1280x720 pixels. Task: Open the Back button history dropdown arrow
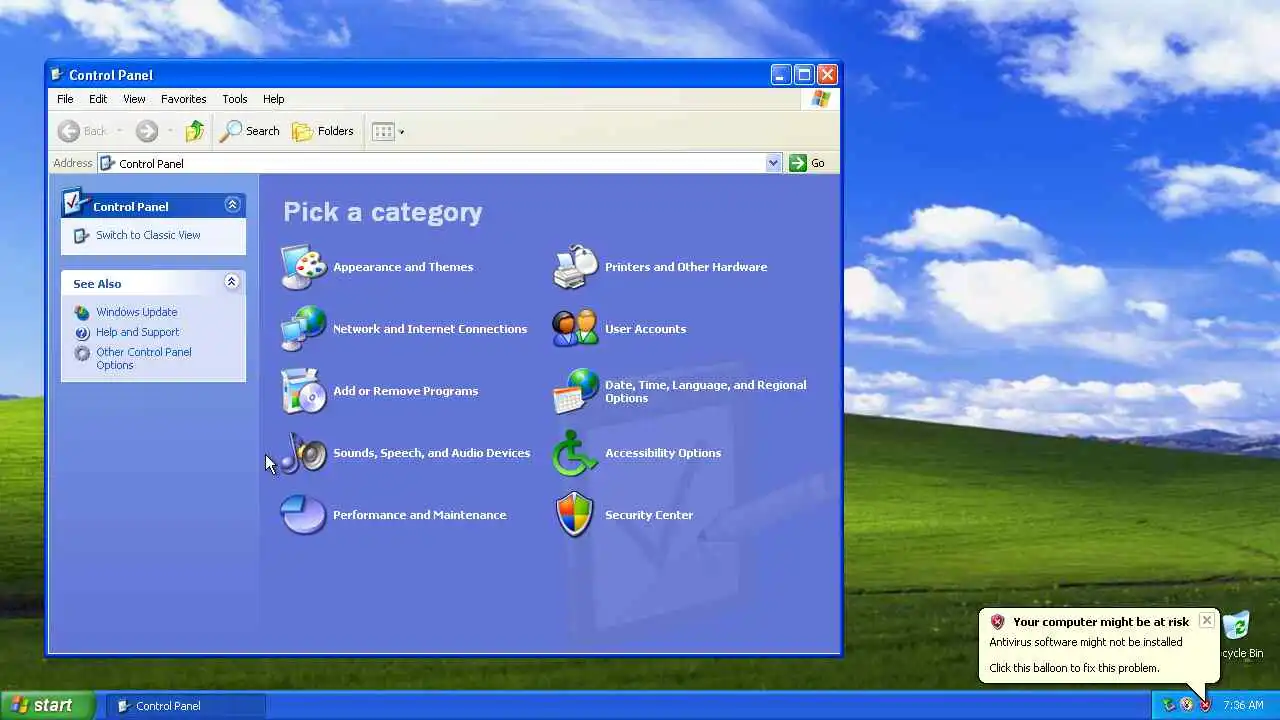click(x=119, y=131)
